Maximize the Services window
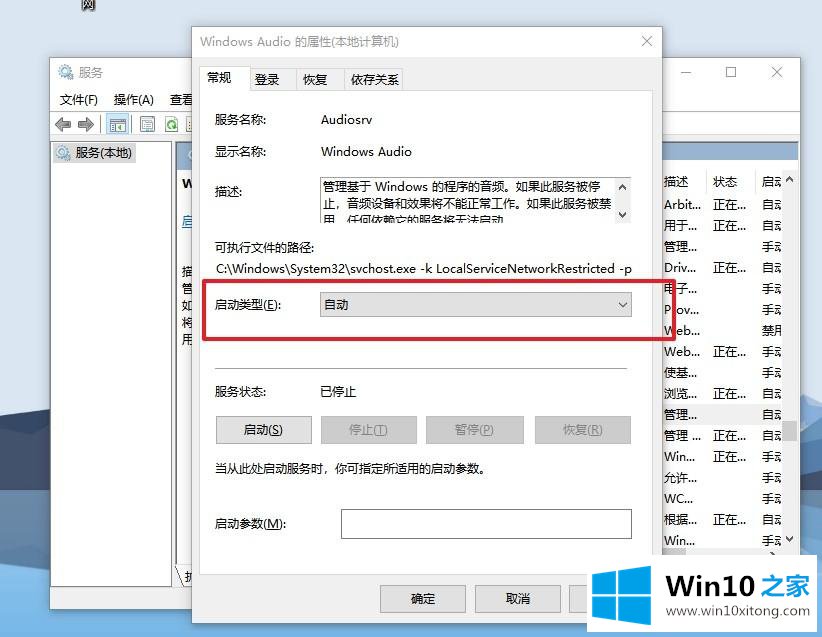 coord(731,72)
